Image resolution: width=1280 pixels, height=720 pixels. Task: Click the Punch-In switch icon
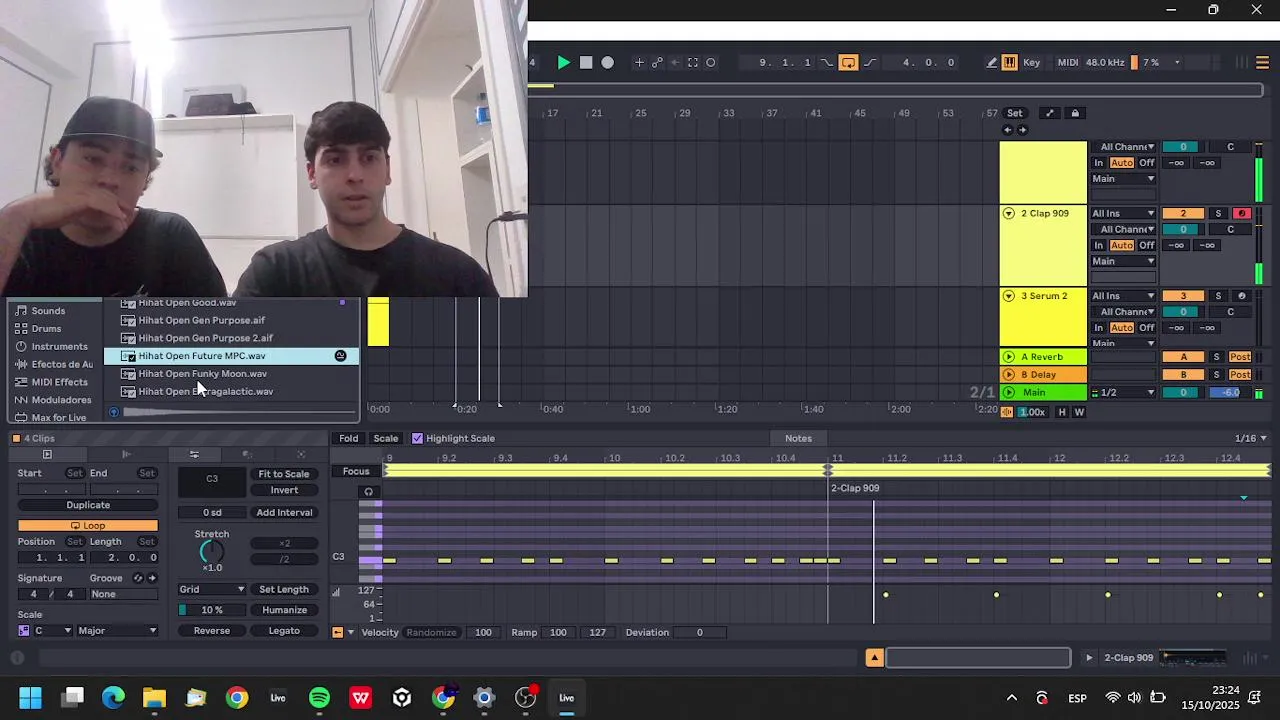pyautogui.click(x=827, y=62)
